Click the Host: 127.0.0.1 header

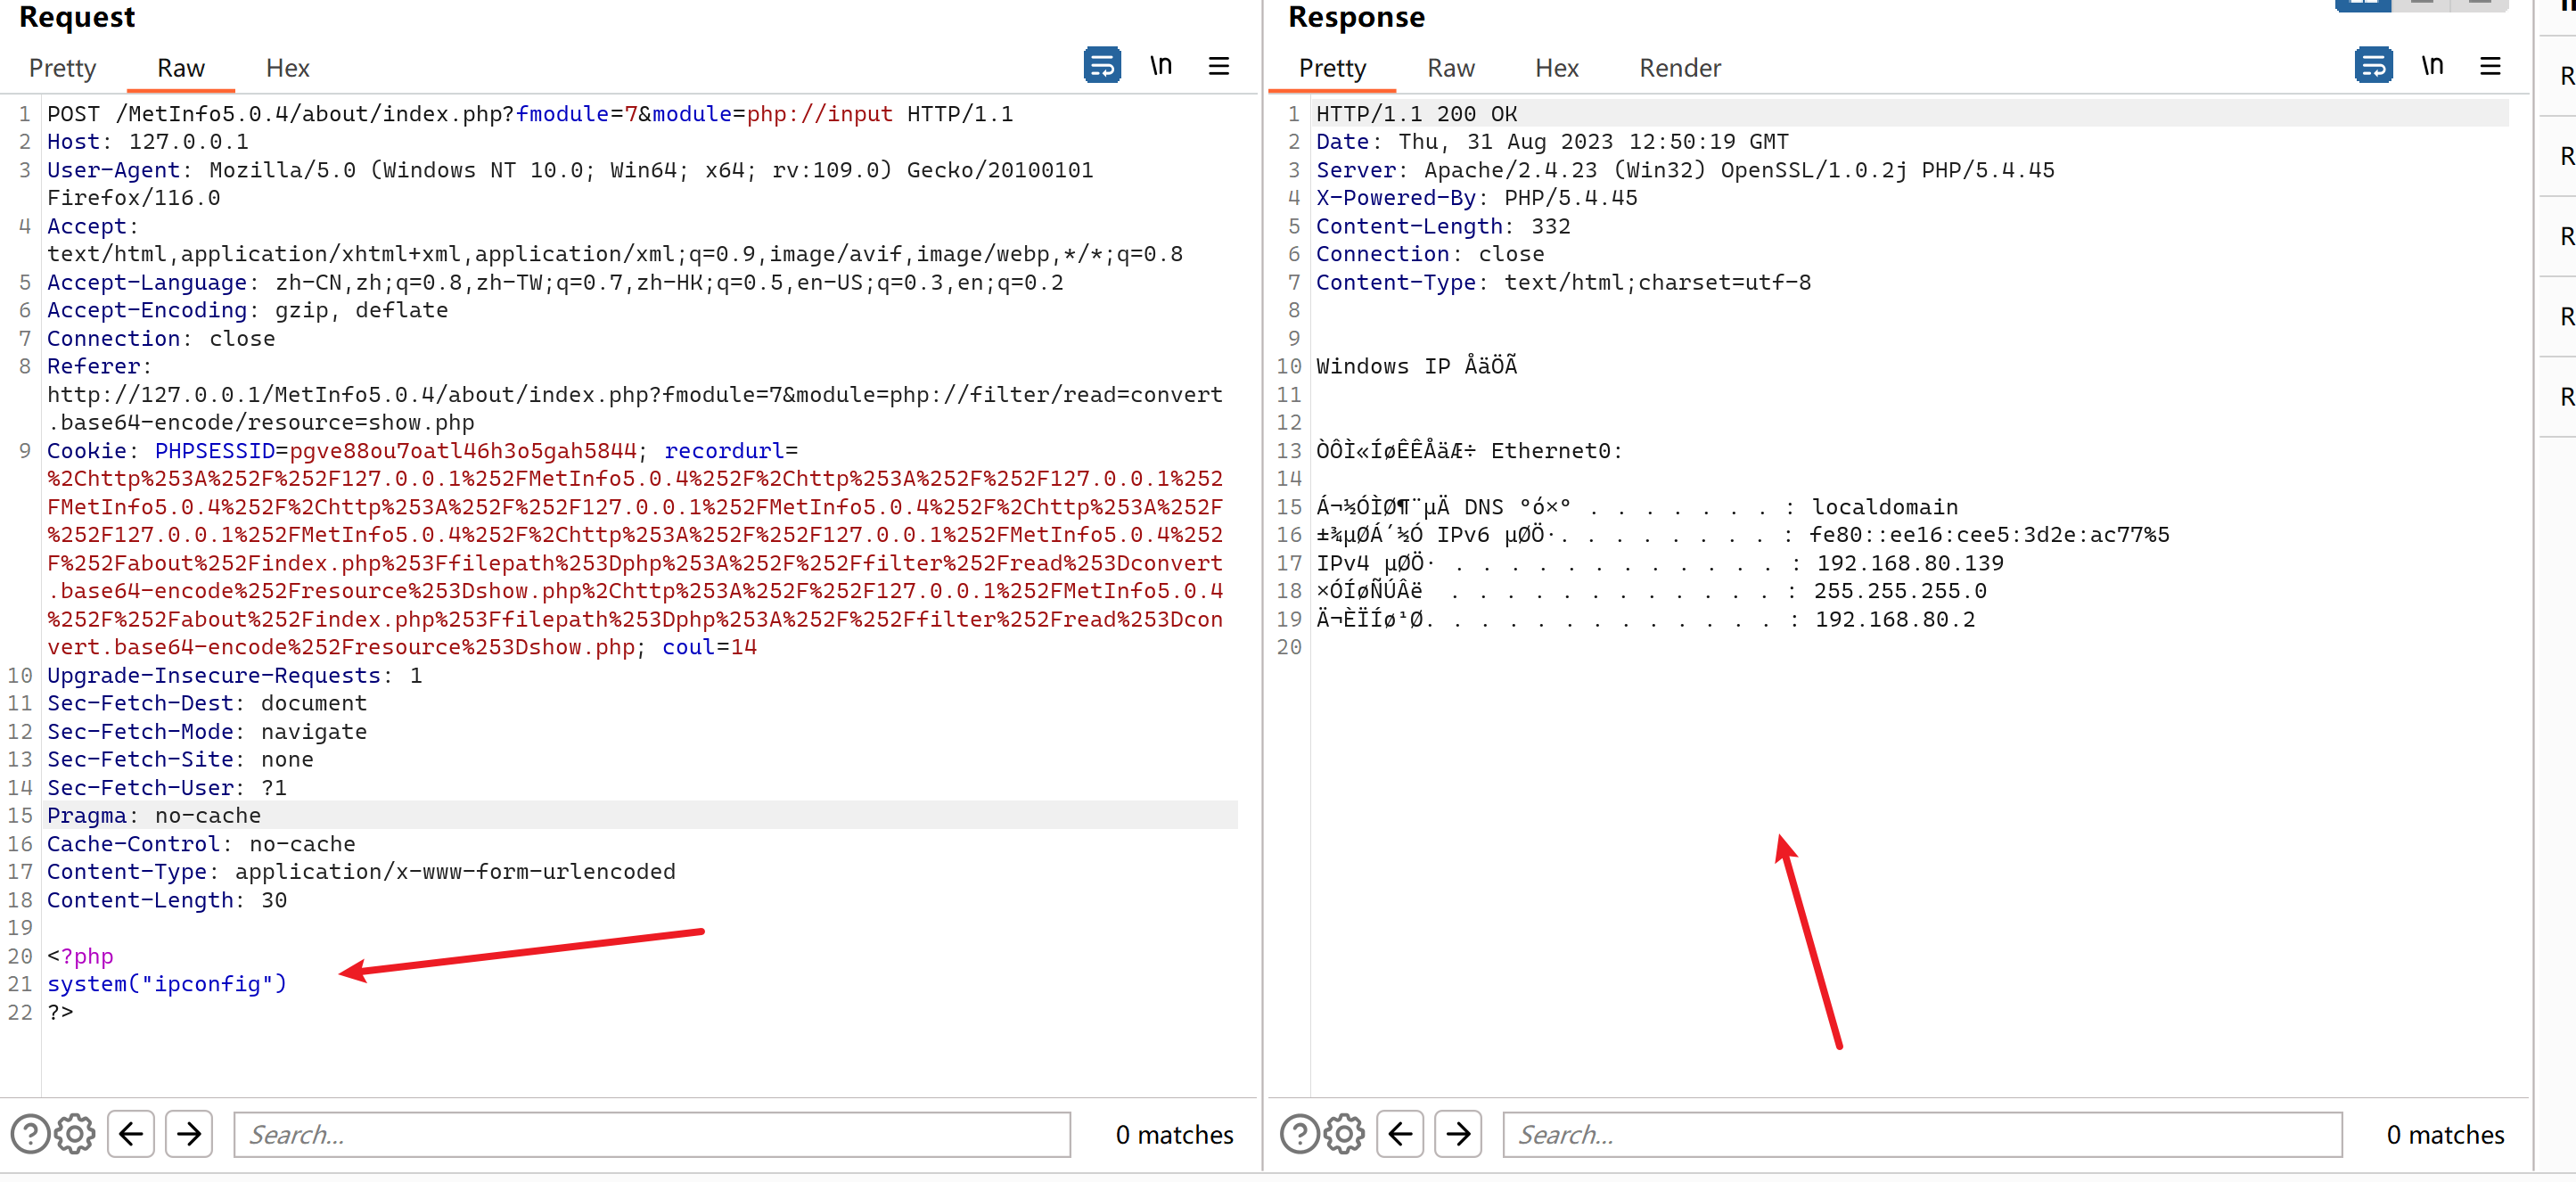(148, 142)
